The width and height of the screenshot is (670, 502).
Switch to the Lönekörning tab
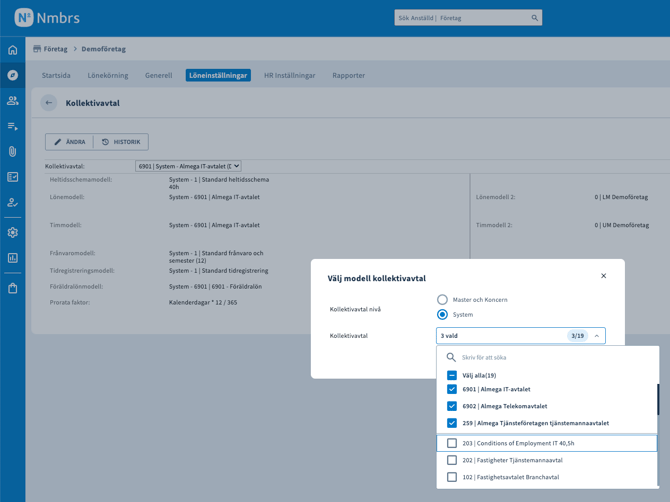107,75
